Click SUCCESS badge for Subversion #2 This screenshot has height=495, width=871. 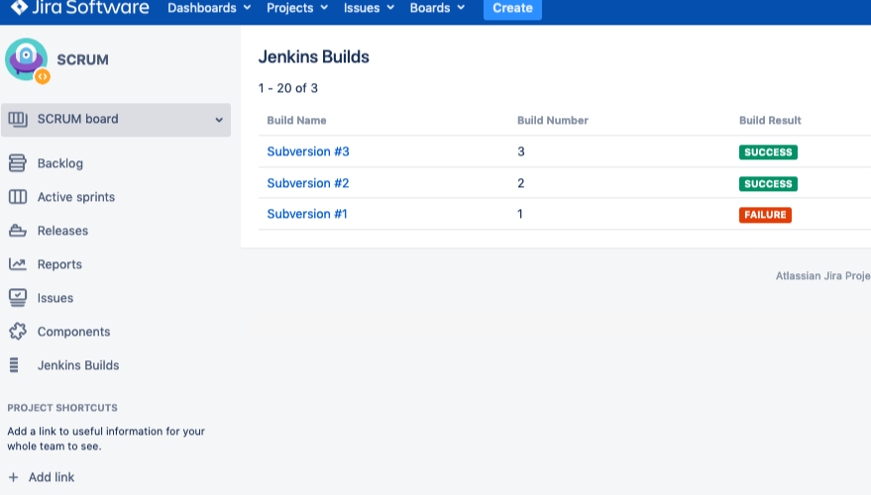coord(768,184)
